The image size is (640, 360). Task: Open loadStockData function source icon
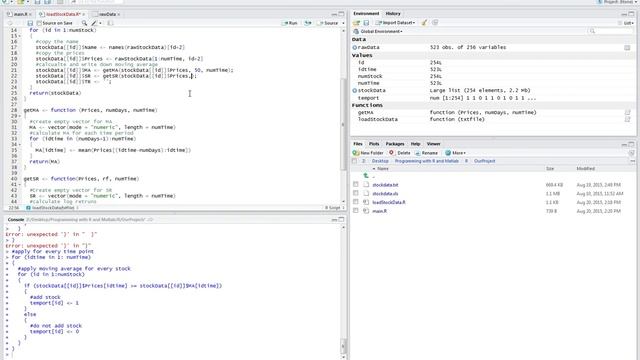point(627,119)
